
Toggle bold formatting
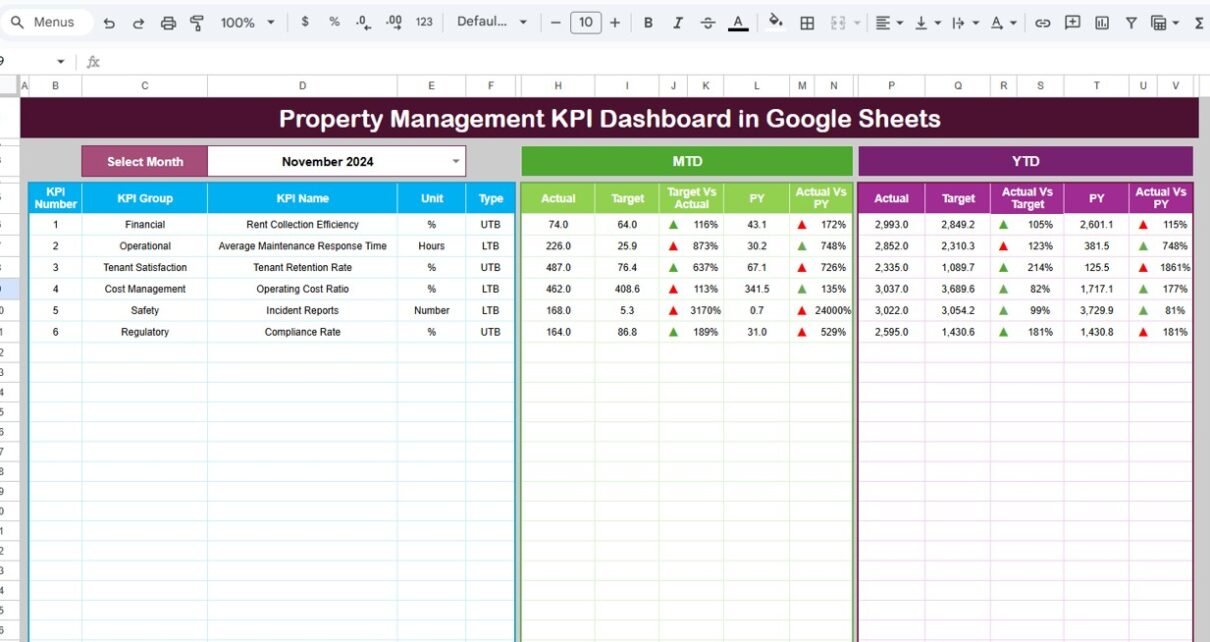pos(648,22)
